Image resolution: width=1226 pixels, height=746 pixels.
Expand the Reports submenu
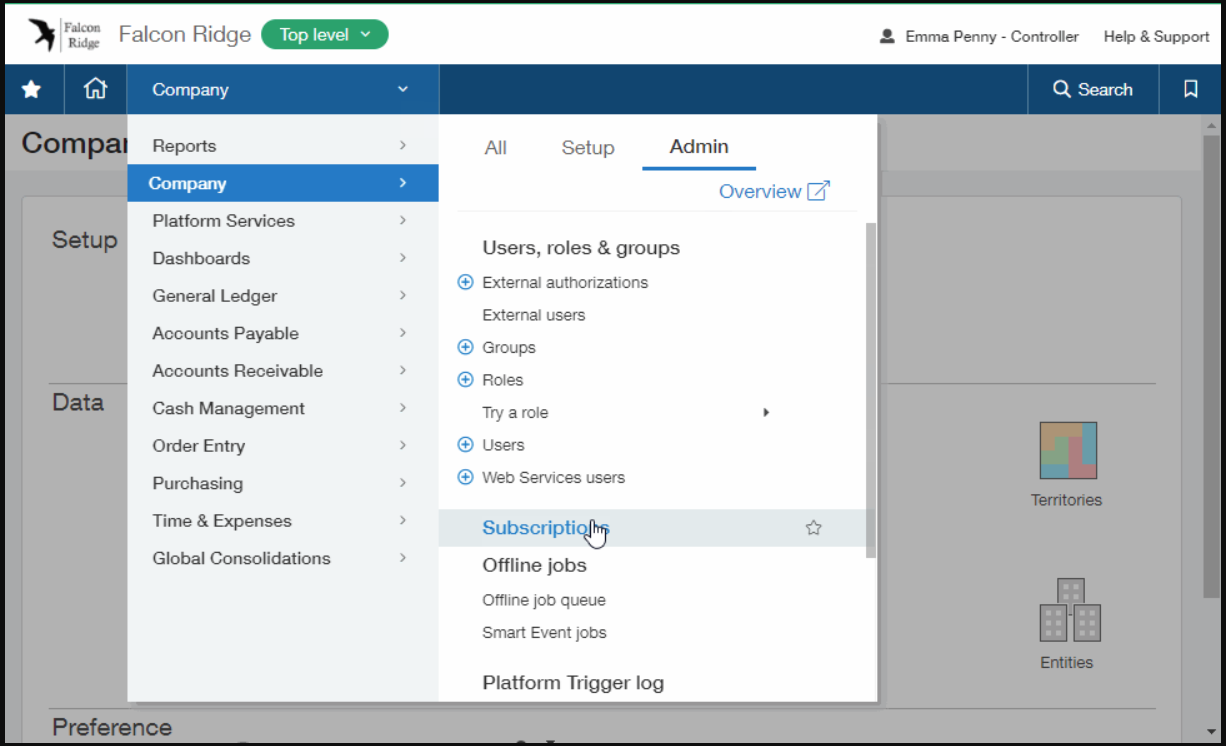(184, 145)
